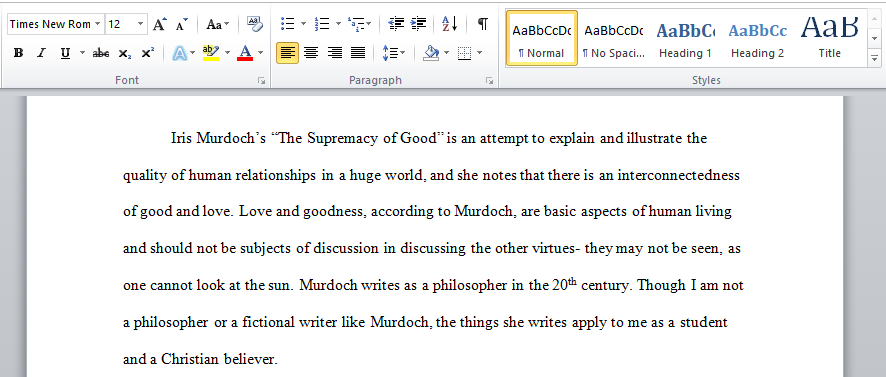Viewport: 886px width, 377px height.
Task: Open the highlight color dropdown arrow
Action: point(227,53)
